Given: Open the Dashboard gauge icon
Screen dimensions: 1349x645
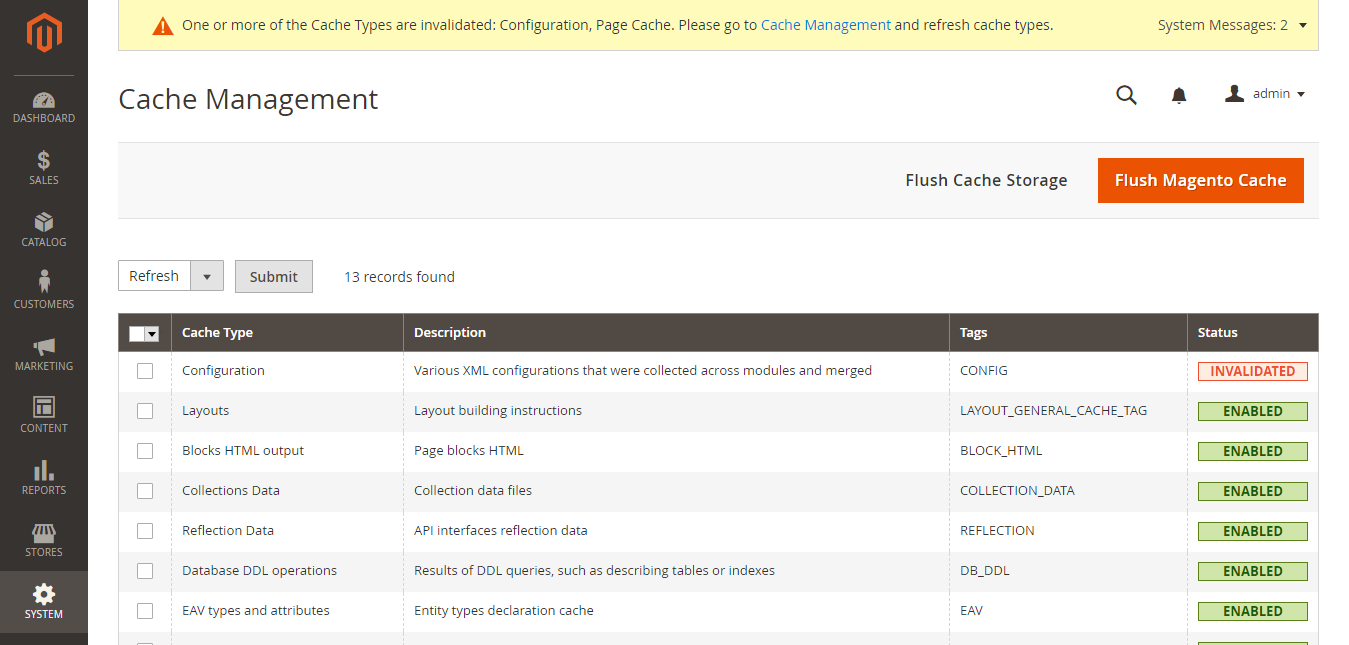Looking at the screenshot, I should coord(44,100).
